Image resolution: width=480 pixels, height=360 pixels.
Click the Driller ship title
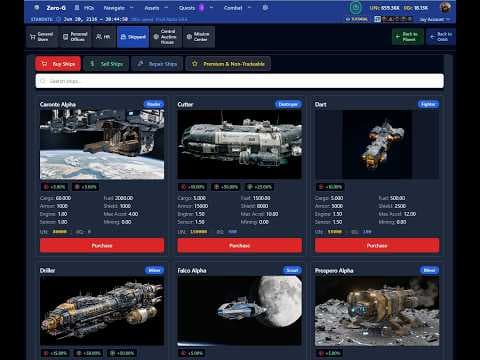click(x=47, y=270)
